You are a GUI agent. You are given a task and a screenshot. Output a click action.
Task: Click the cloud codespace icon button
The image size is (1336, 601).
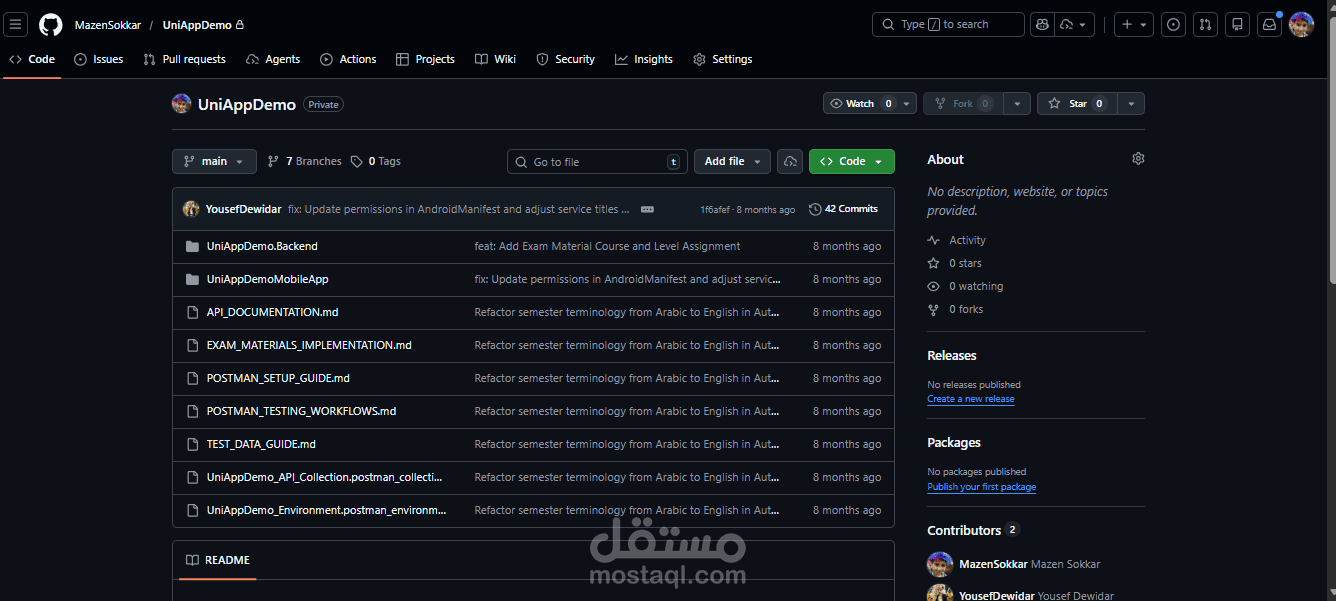click(790, 161)
